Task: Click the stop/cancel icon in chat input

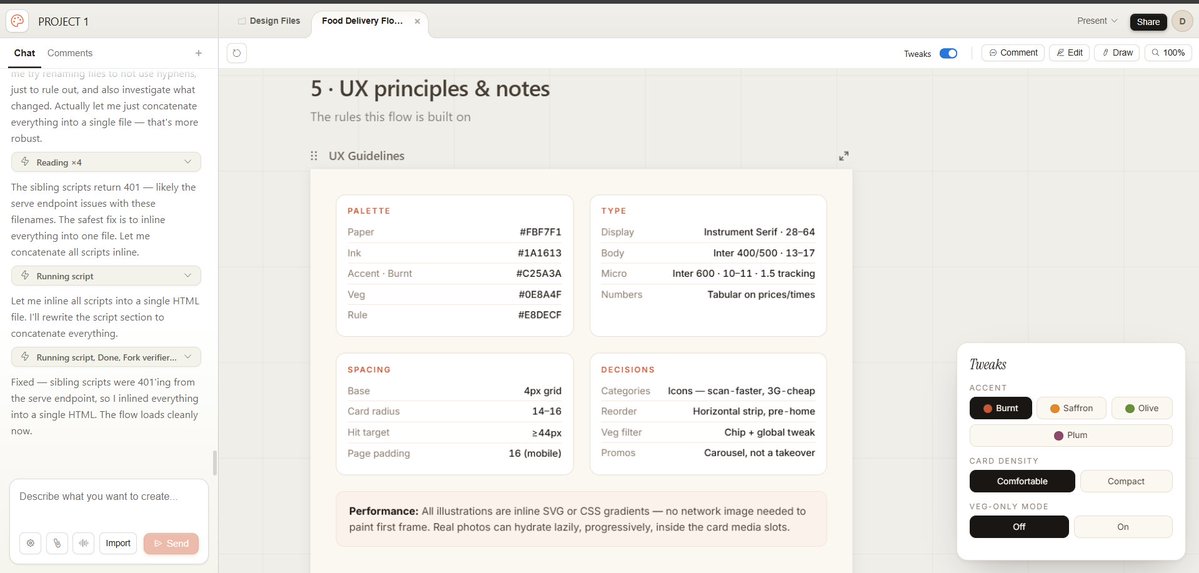Action: 31,543
